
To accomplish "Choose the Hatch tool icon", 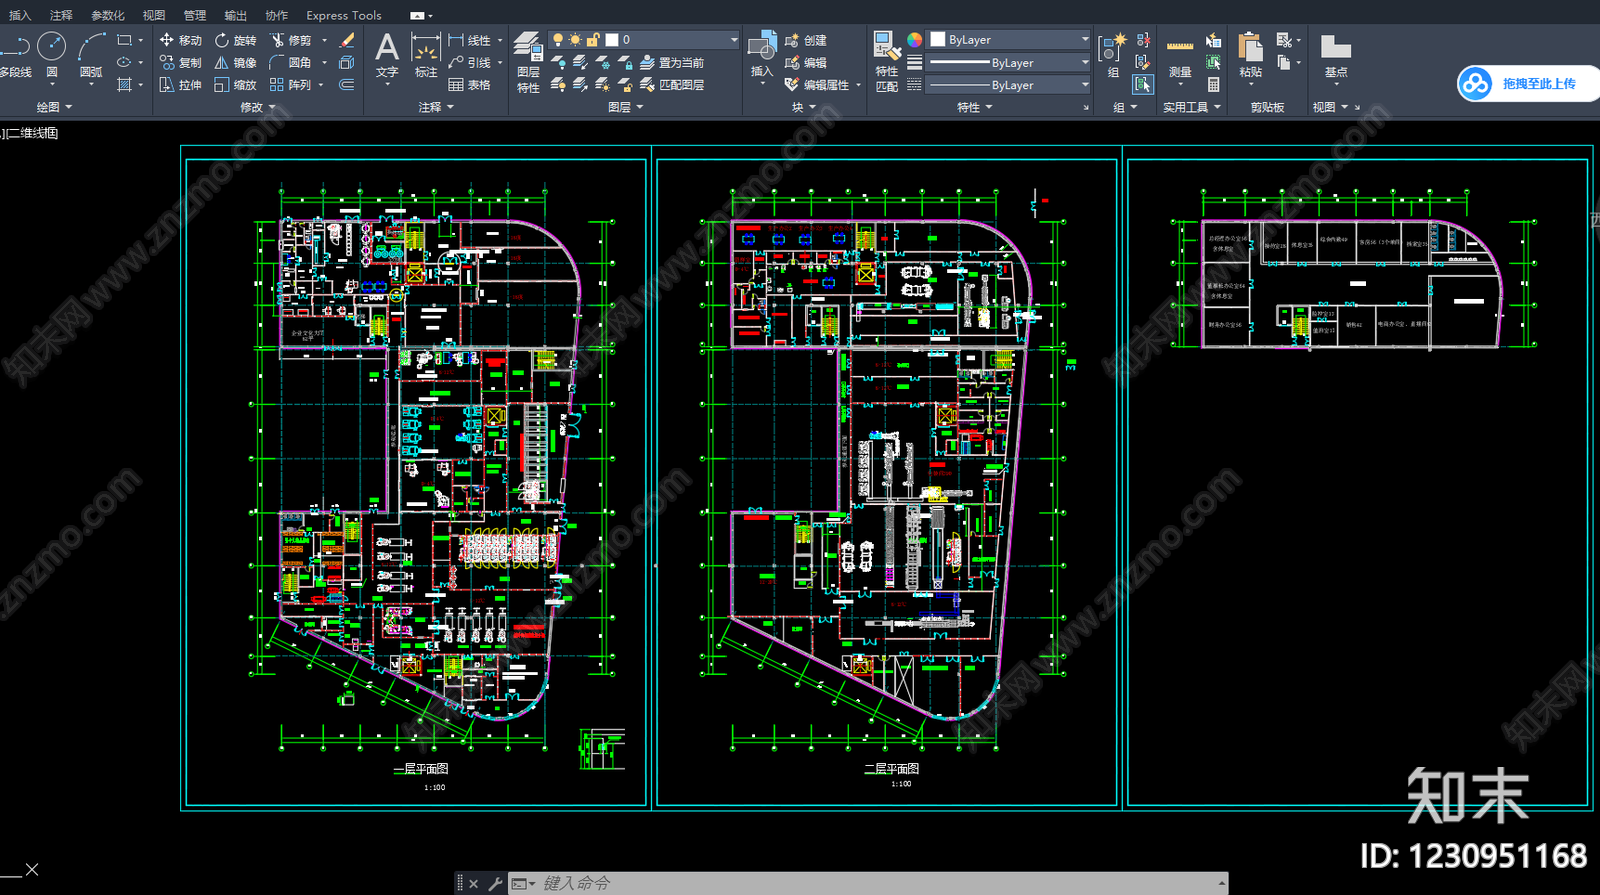I will 124,85.
